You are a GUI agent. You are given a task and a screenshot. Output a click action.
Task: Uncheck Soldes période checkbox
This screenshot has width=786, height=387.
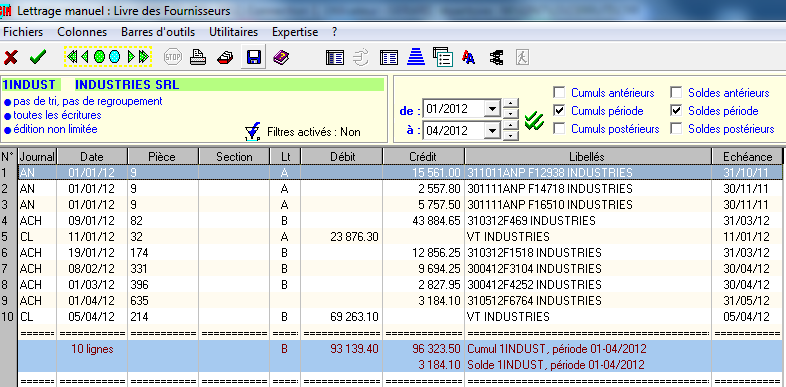coord(676,110)
